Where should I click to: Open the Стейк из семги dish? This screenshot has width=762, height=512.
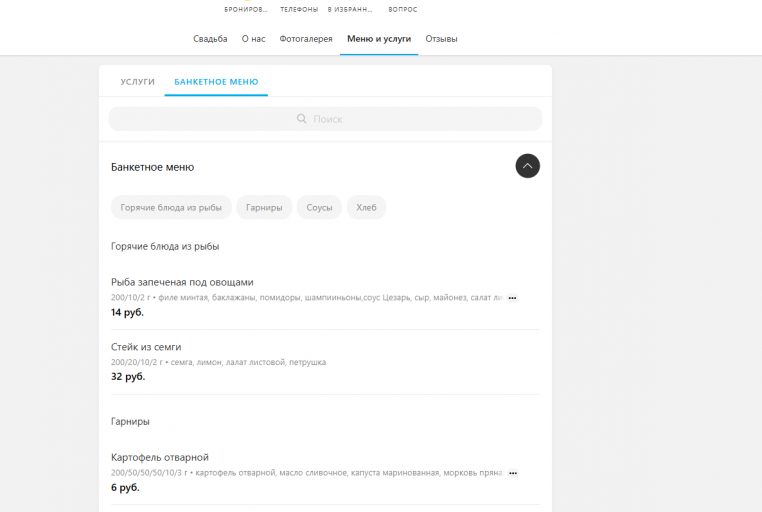[146, 347]
